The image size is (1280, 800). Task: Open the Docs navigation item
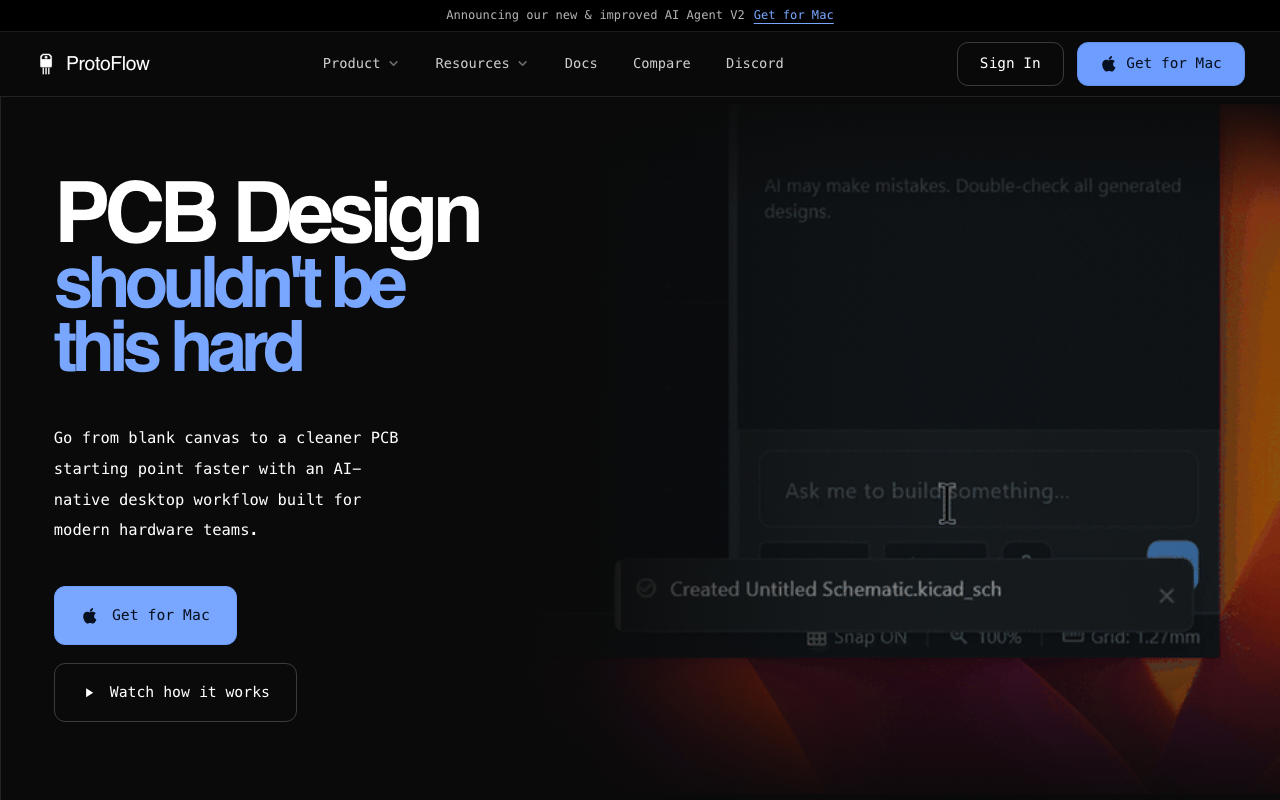click(x=581, y=64)
